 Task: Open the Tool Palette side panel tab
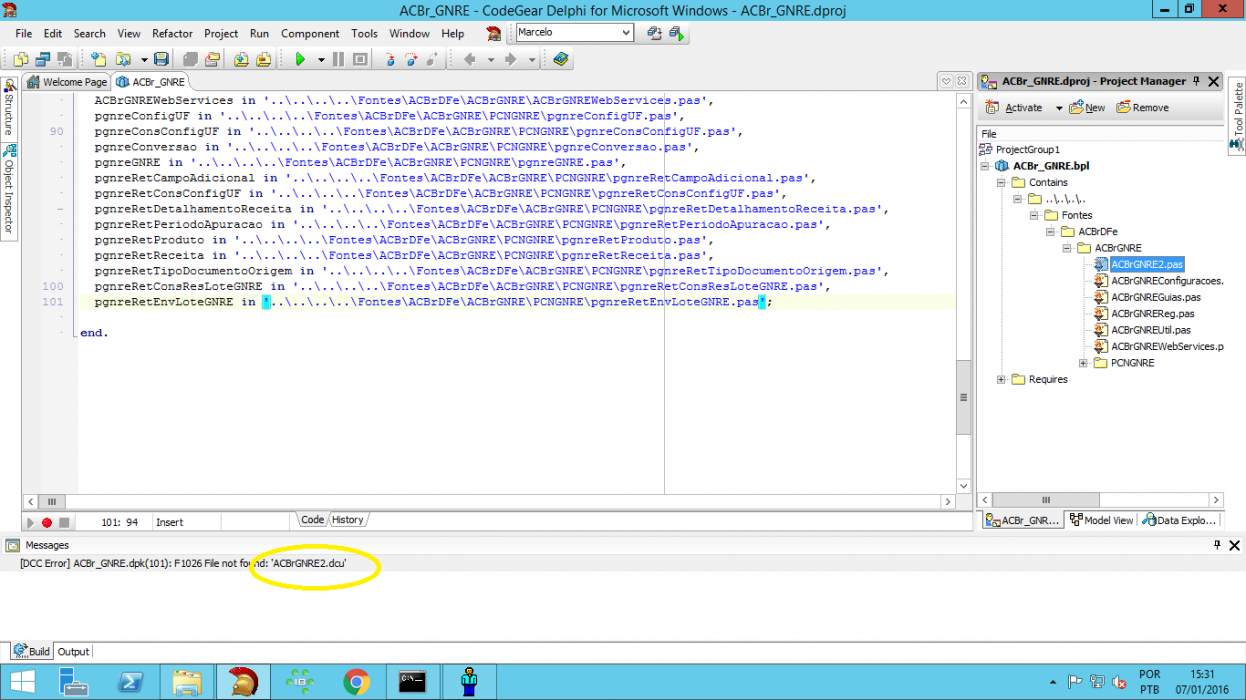click(x=1238, y=118)
